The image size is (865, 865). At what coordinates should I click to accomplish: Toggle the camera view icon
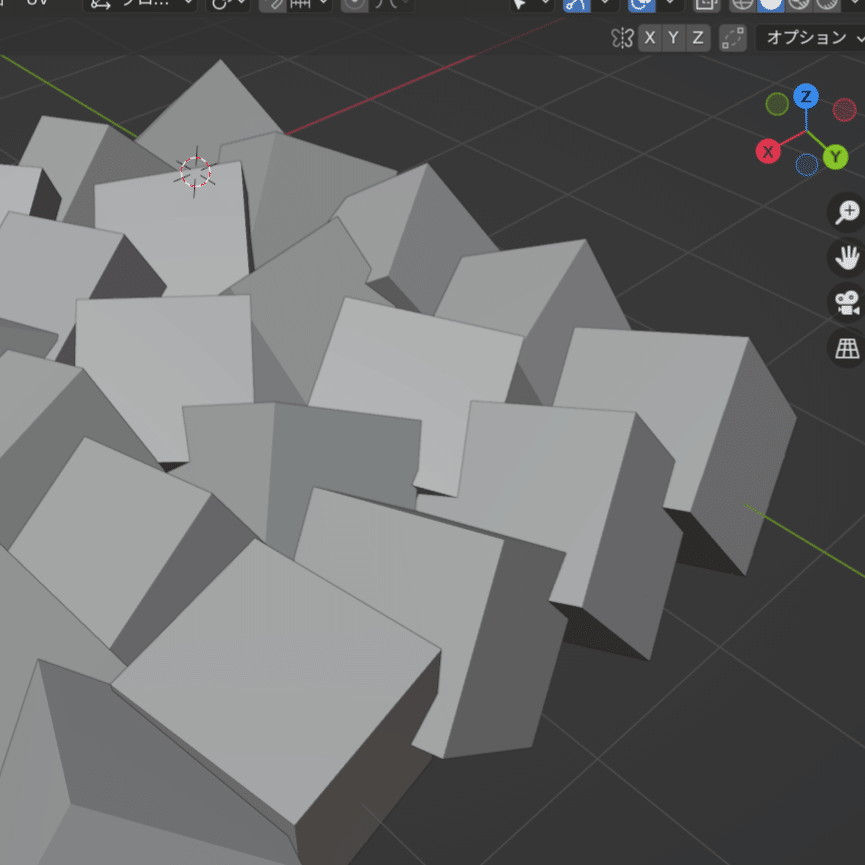(845, 303)
